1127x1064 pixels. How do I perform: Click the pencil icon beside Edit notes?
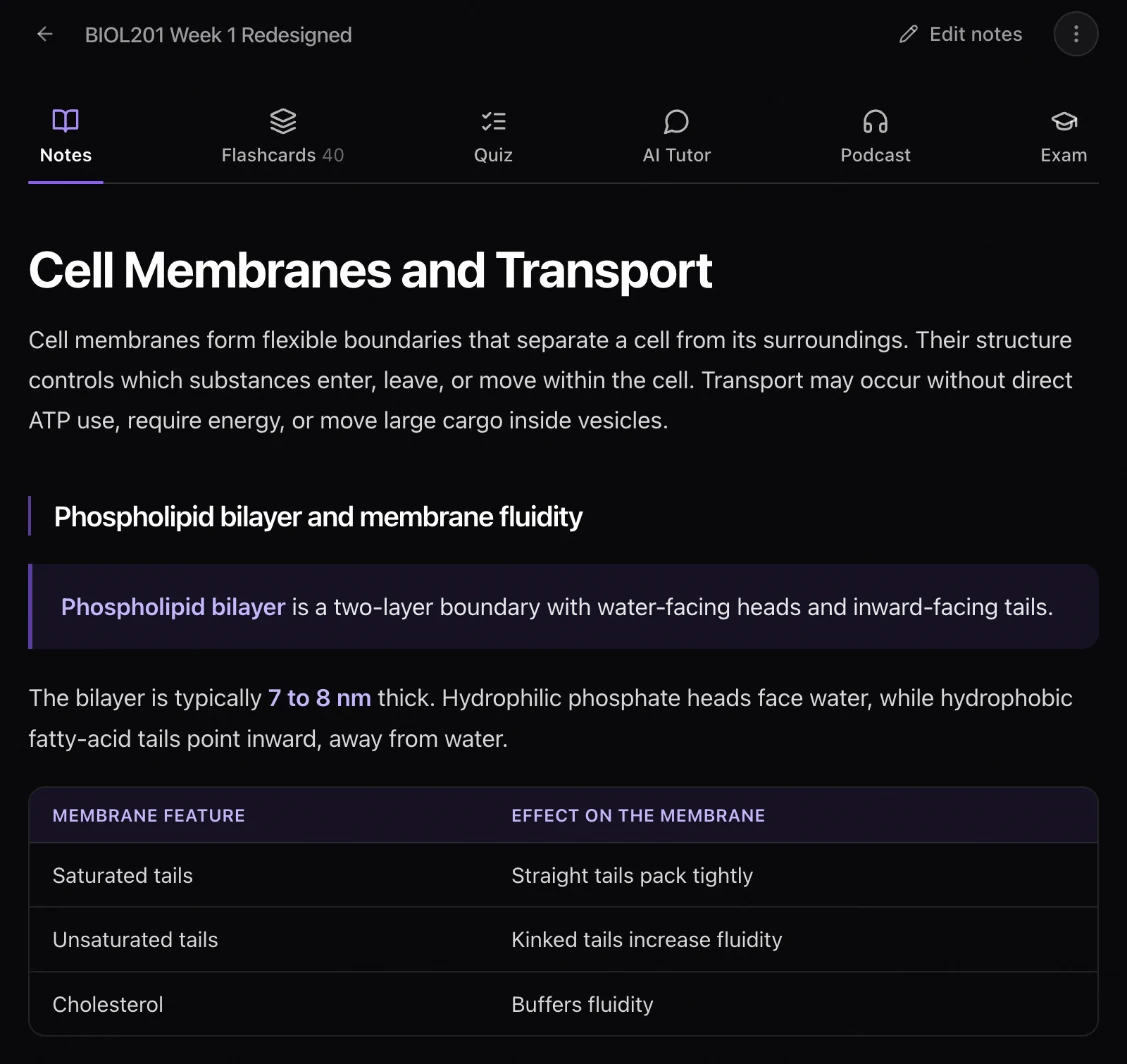click(x=908, y=34)
